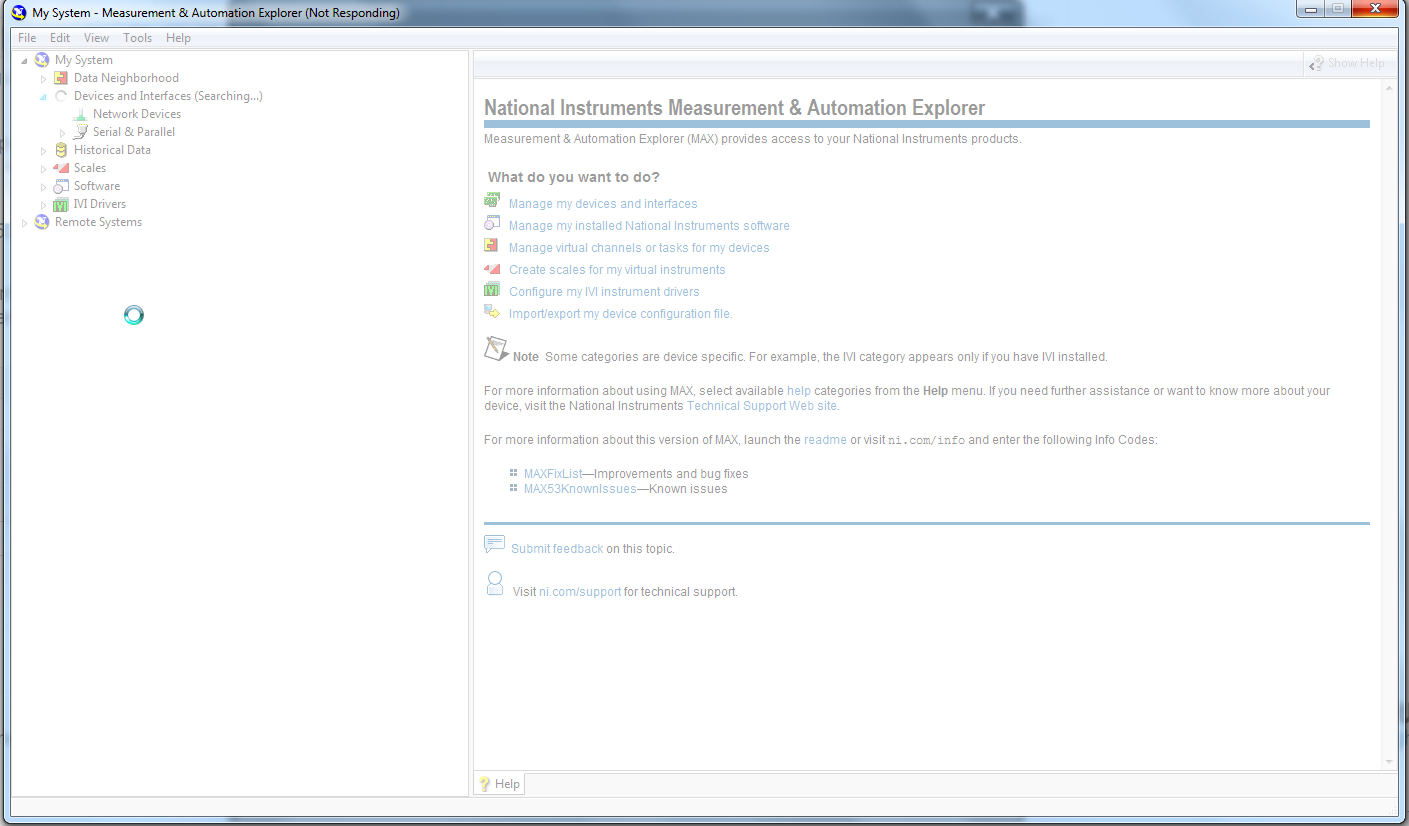The image size is (1409, 826).
Task: Open the View menu
Action: (x=96, y=38)
